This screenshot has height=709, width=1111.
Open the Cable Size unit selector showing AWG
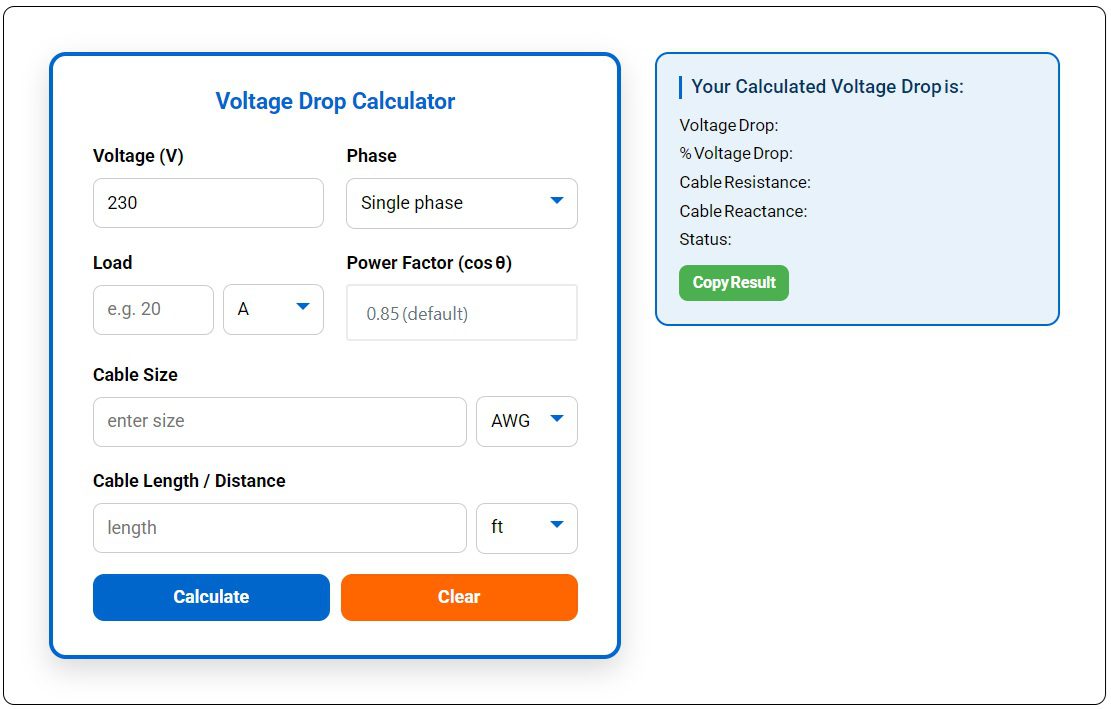[526, 421]
